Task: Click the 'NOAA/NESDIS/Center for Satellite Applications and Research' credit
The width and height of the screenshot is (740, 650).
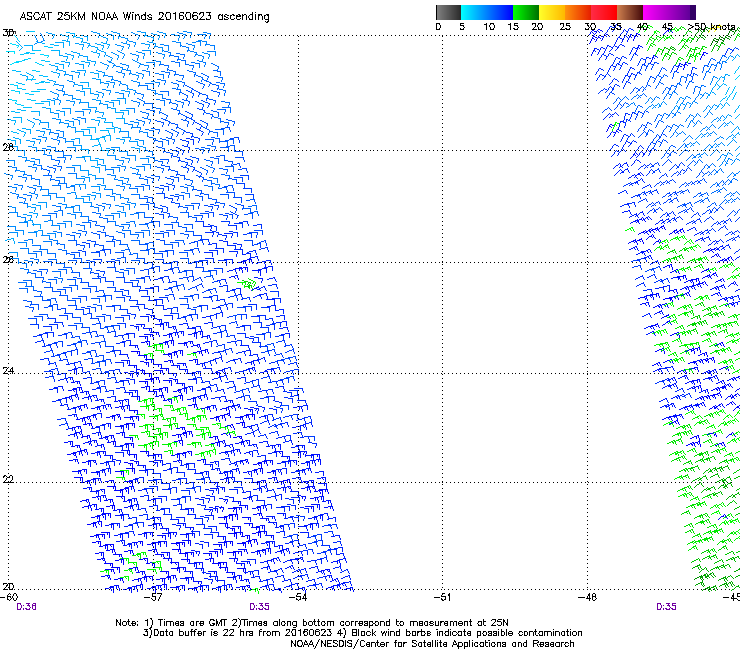Action: [432, 644]
